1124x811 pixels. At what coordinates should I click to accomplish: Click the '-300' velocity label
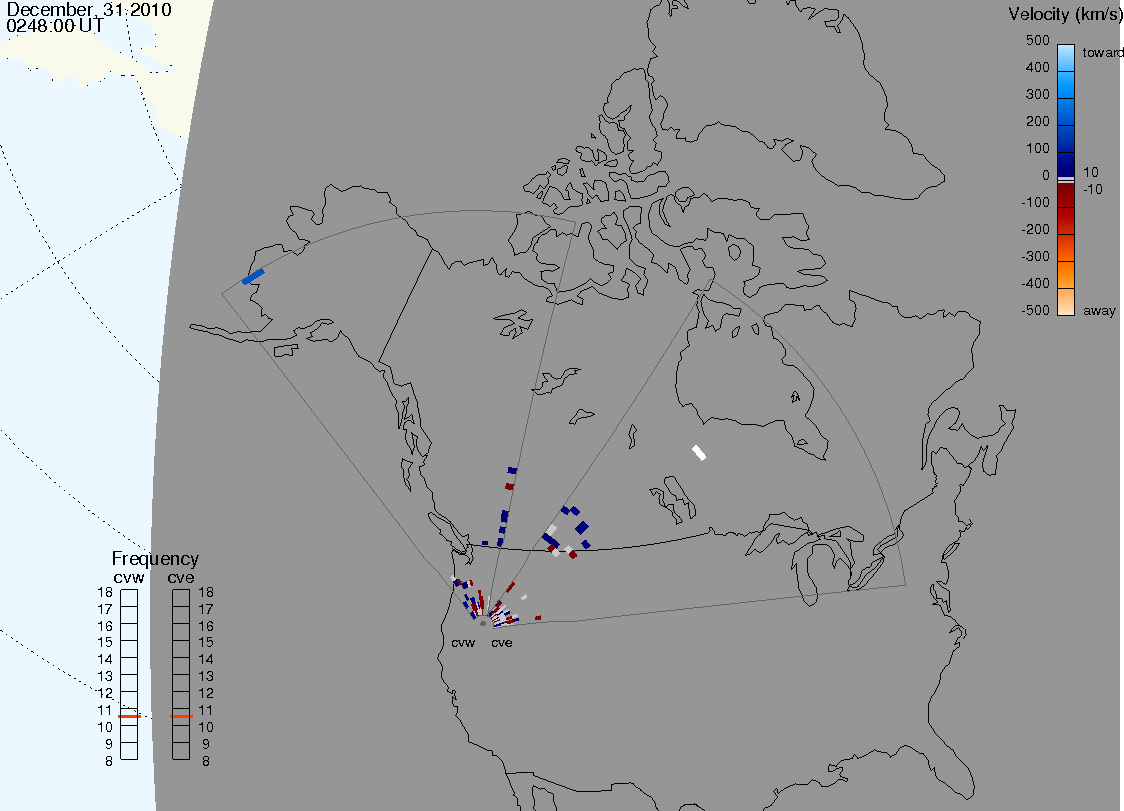(1035, 257)
